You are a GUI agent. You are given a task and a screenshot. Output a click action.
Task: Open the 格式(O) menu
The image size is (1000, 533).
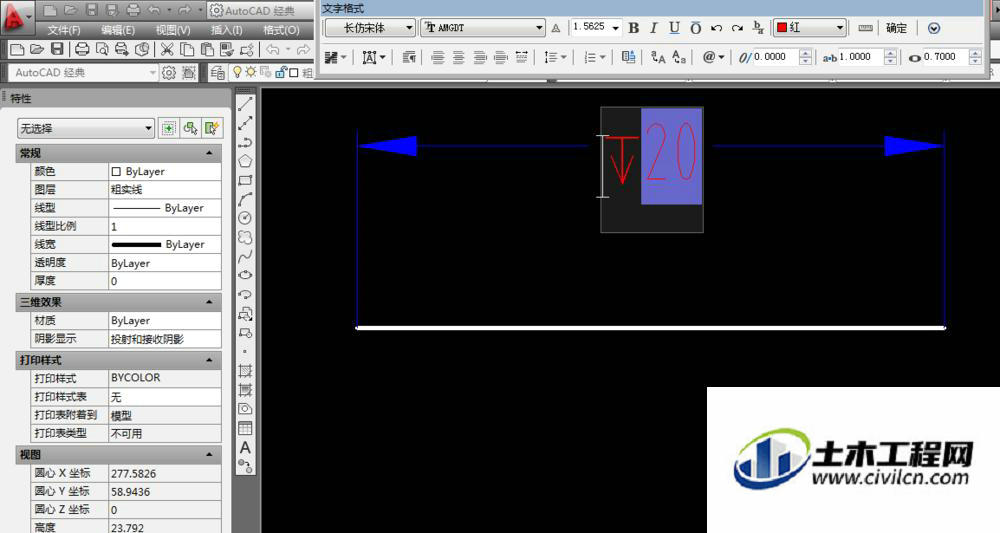tap(281, 30)
